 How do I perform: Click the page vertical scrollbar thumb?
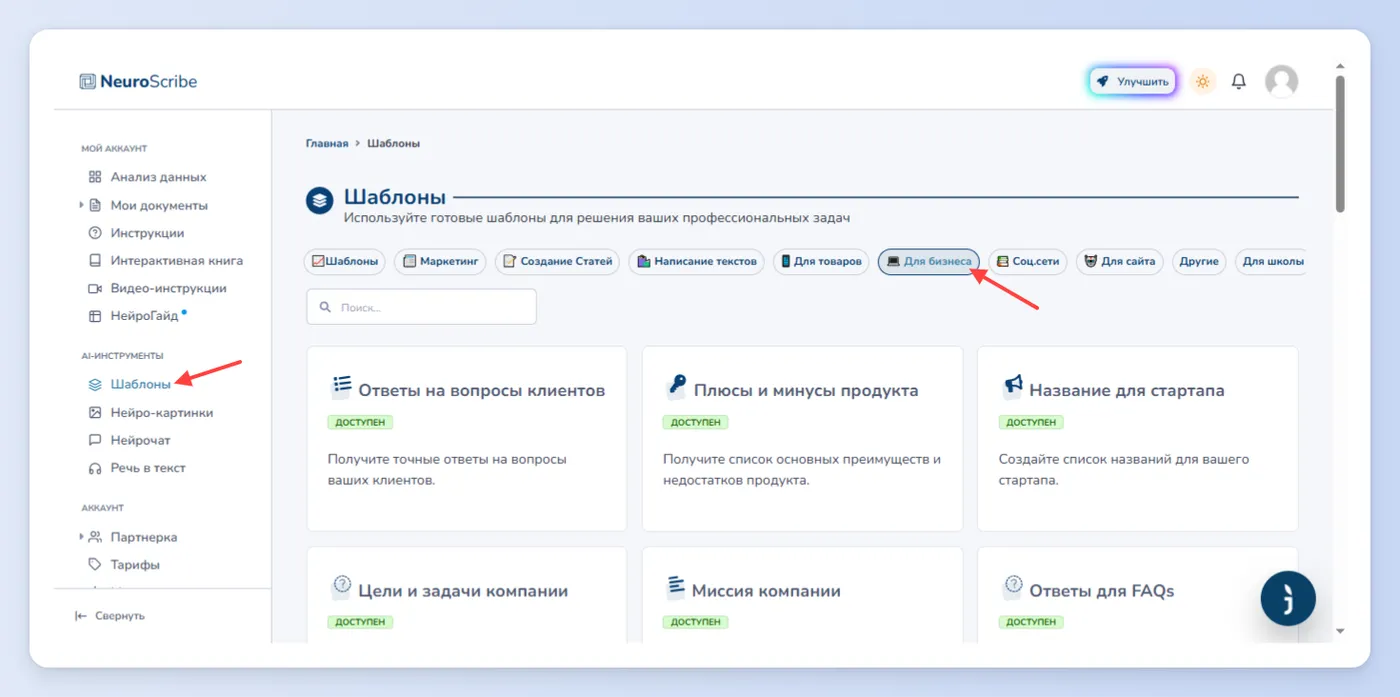pyautogui.click(x=1340, y=145)
